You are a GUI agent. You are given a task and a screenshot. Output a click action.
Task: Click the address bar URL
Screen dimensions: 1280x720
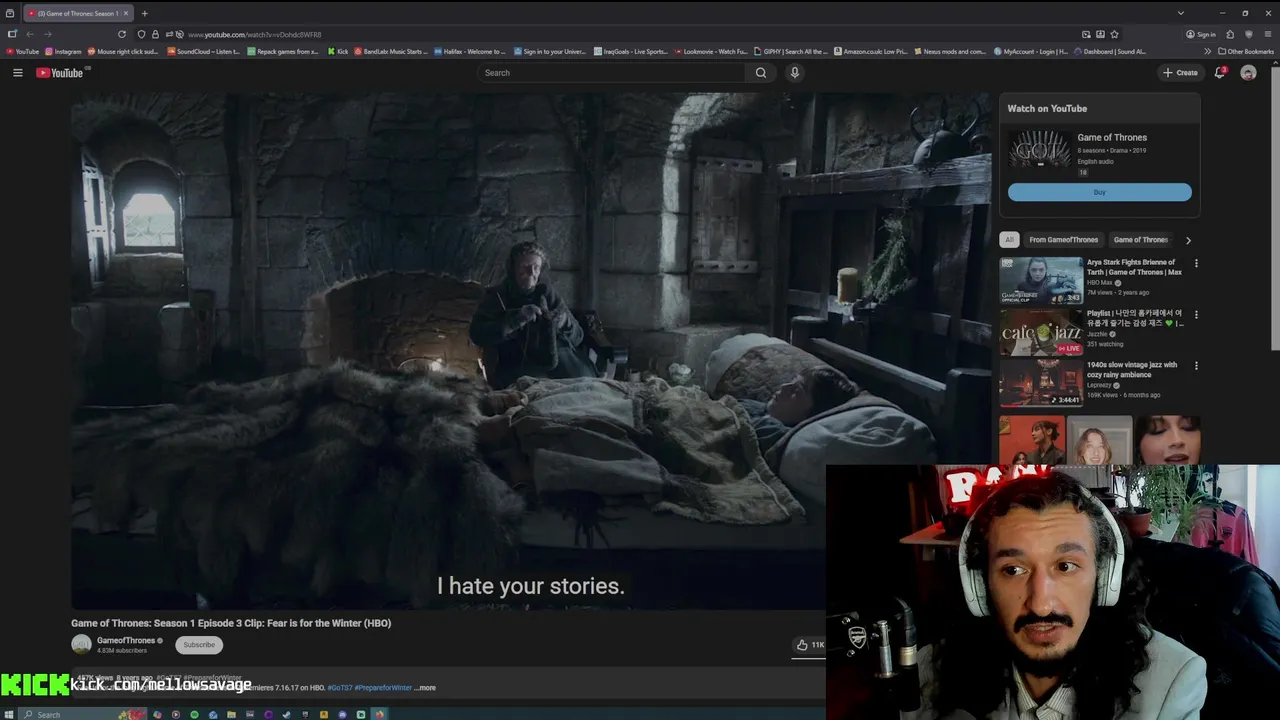[x=254, y=35]
